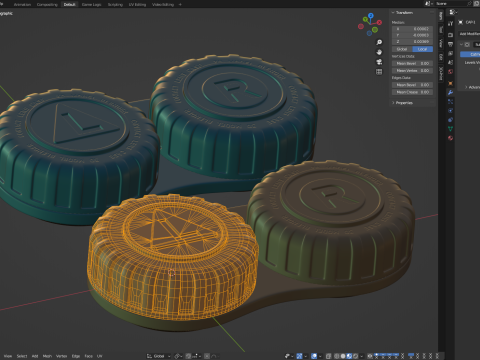Screen dimensions: 480x360
Task: Open the Select menu
Action: coord(22,356)
